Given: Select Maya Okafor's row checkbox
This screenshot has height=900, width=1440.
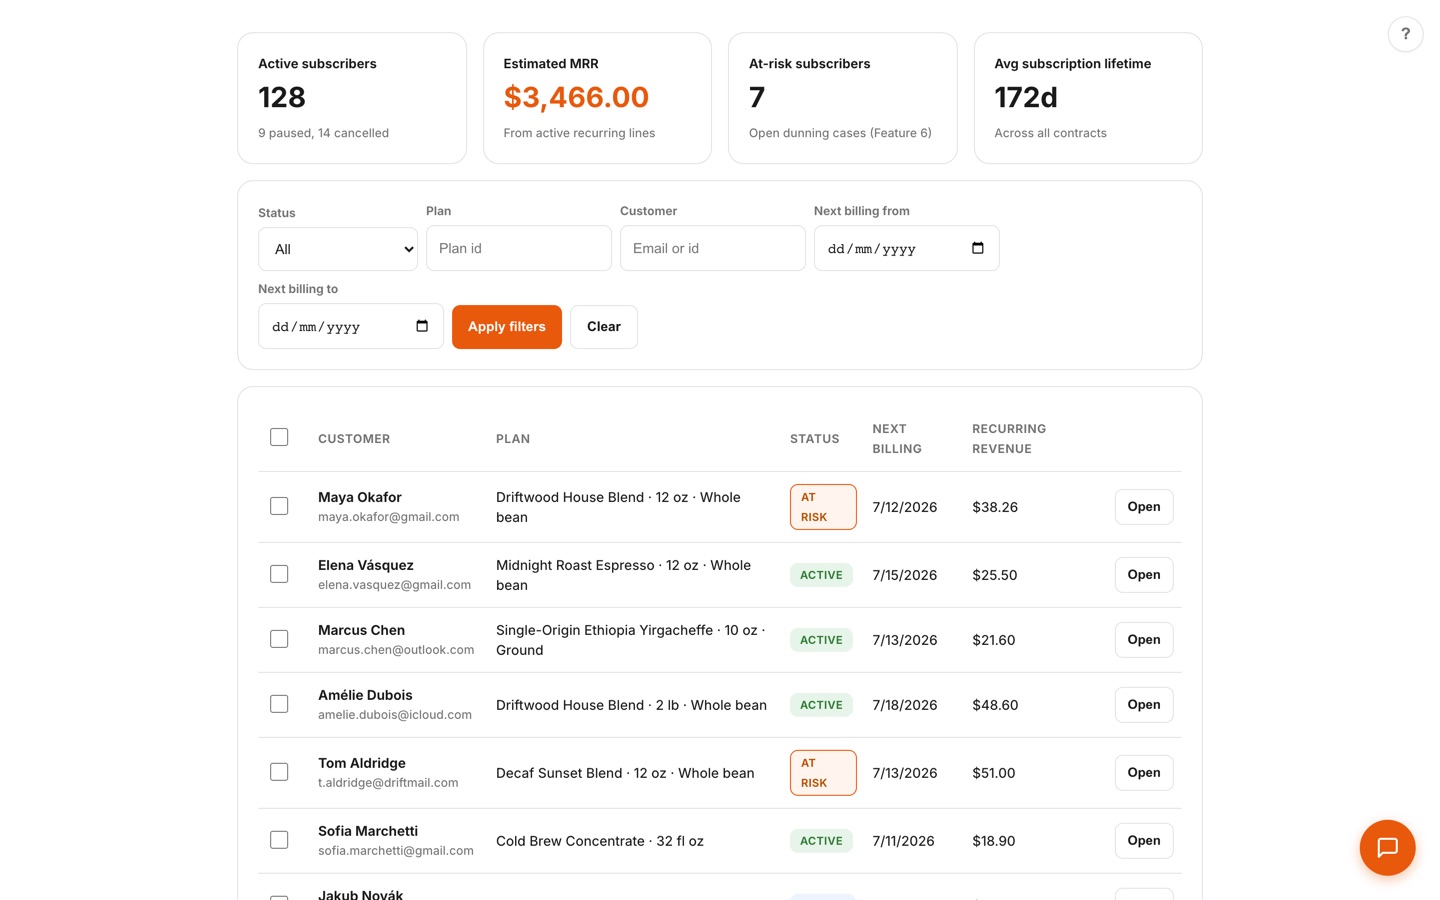Looking at the screenshot, I should (x=279, y=506).
